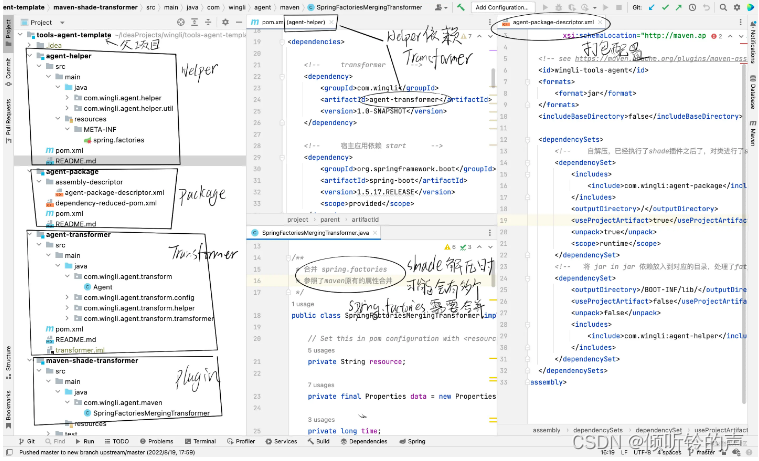Click dependencySets breadcrumb in descriptor editor
The height and width of the screenshot is (461, 759).
tap(598, 430)
